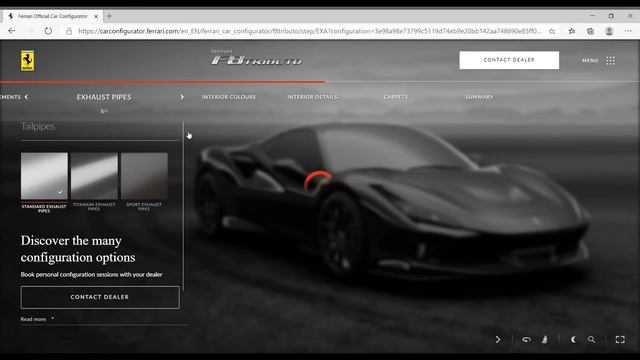The height and width of the screenshot is (360, 640).
Task: View site info lock icon
Action: point(69,31)
